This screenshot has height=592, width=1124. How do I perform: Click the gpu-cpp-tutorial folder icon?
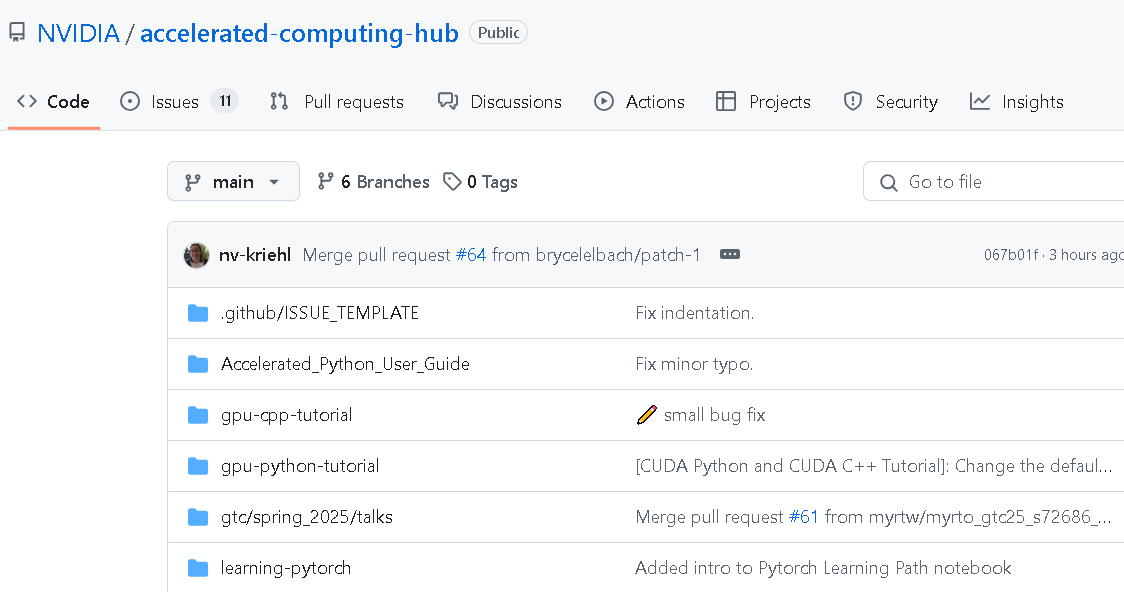(x=198, y=415)
